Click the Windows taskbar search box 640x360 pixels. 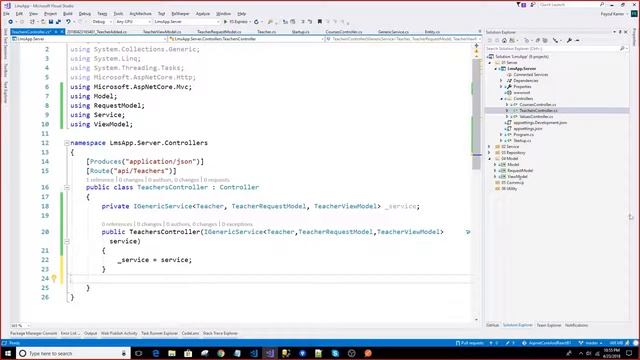(x=73, y=353)
